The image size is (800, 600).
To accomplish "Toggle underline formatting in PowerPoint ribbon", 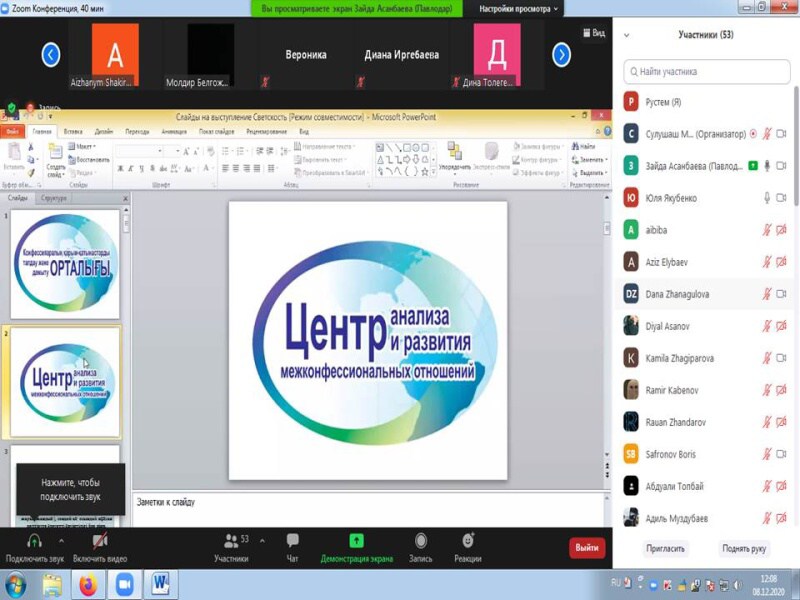I will (141, 168).
